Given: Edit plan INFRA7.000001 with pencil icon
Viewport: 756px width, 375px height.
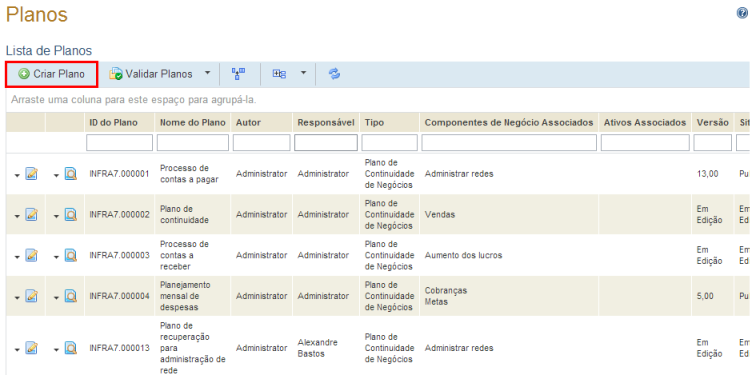Looking at the screenshot, I should tap(31, 174).
